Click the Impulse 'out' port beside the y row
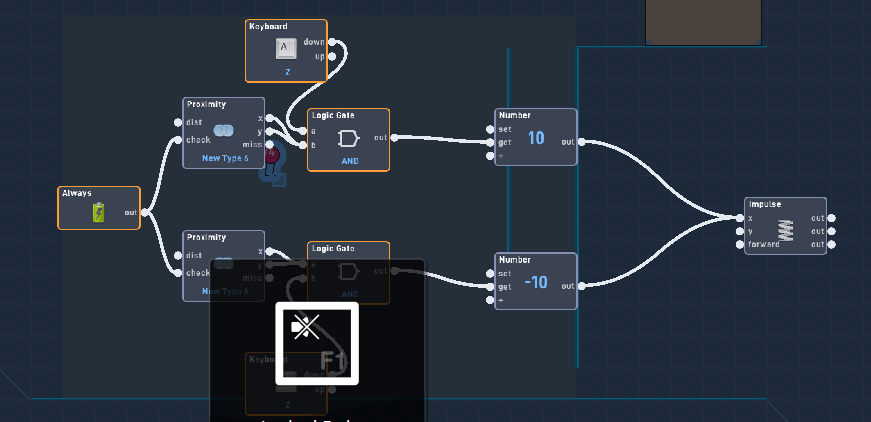 tap(831, 232)
